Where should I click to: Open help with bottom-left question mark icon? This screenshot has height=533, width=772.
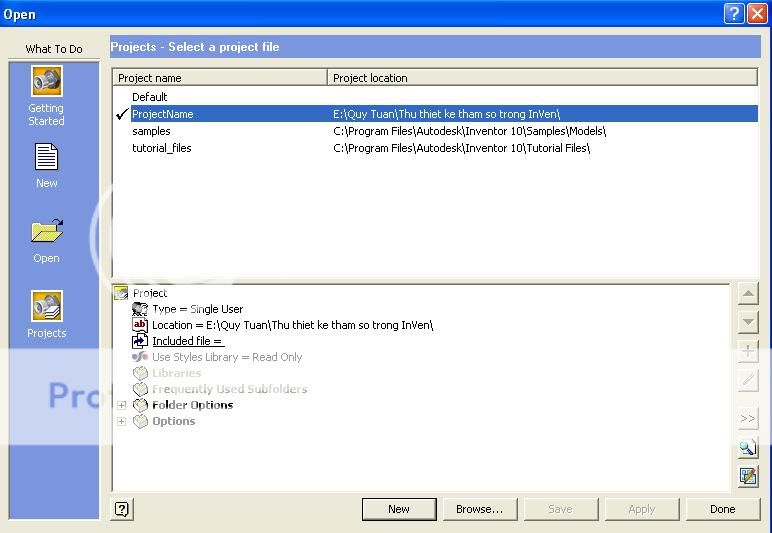122,509
